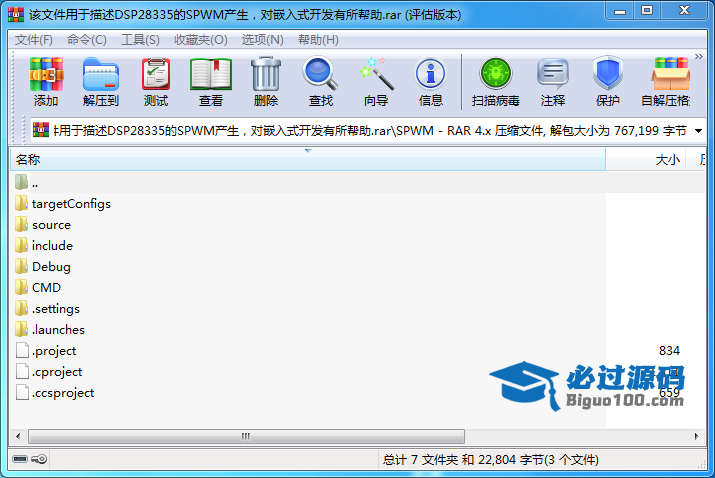Click the drive icon in status bar
This screenshot has height=478, width=715.
[20, 459]
